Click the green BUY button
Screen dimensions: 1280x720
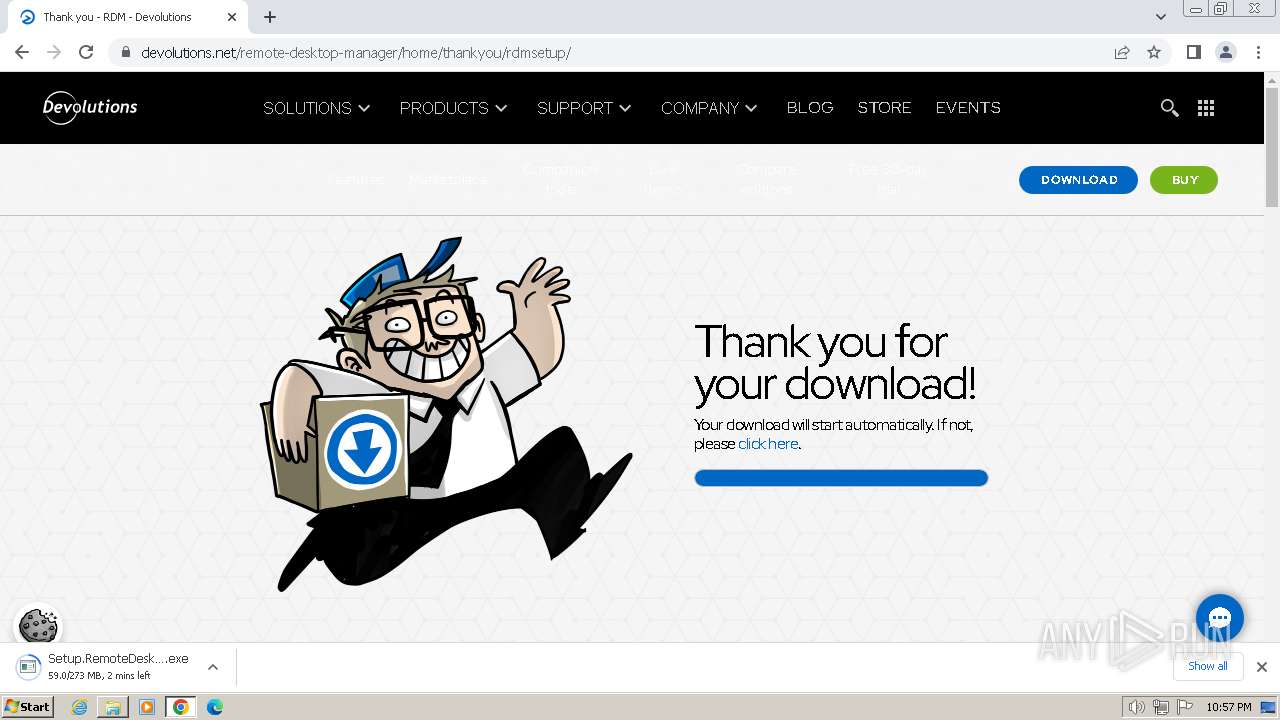pos(1184,180)
